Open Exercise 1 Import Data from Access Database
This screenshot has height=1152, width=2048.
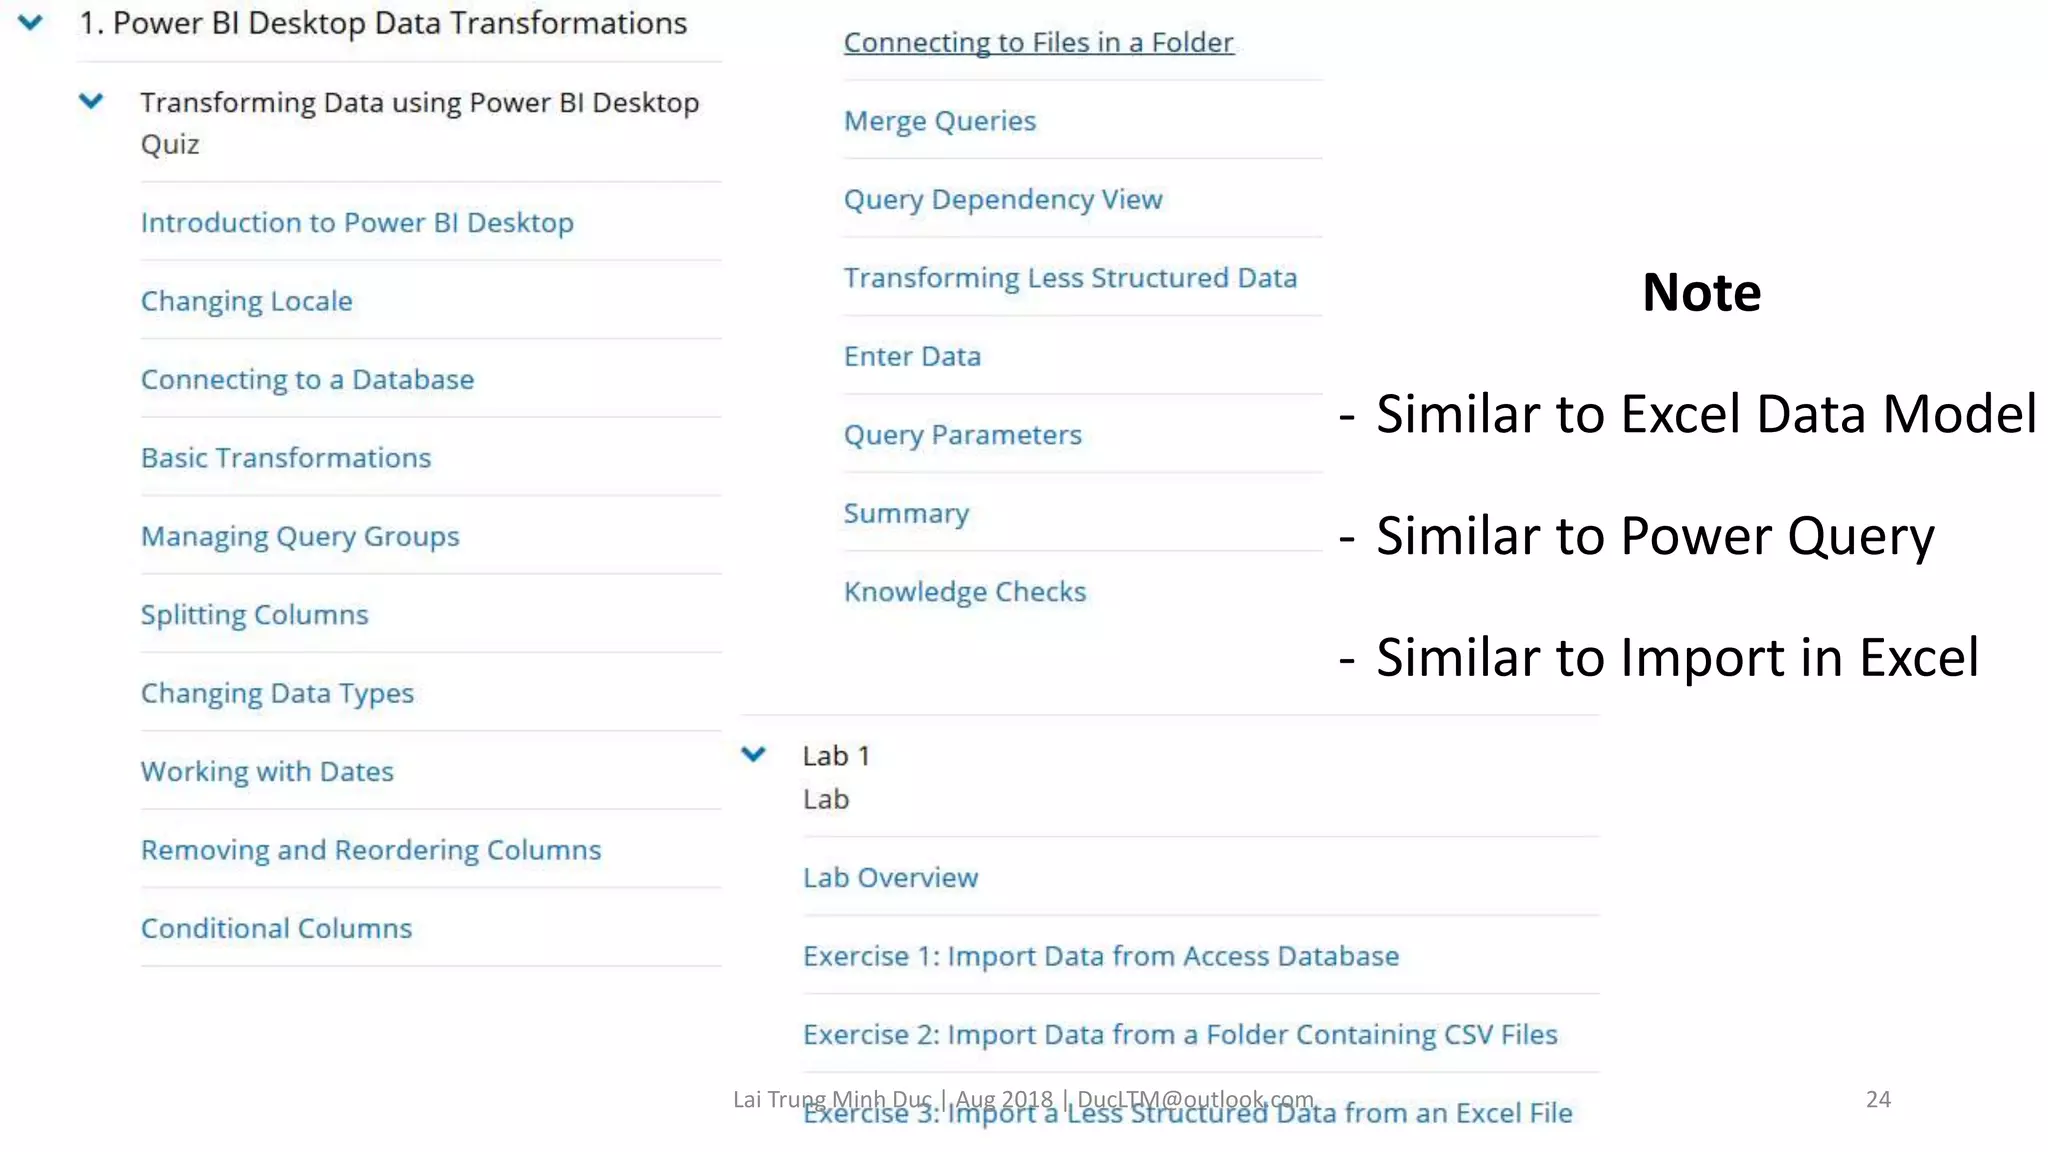coord(1100,956)
